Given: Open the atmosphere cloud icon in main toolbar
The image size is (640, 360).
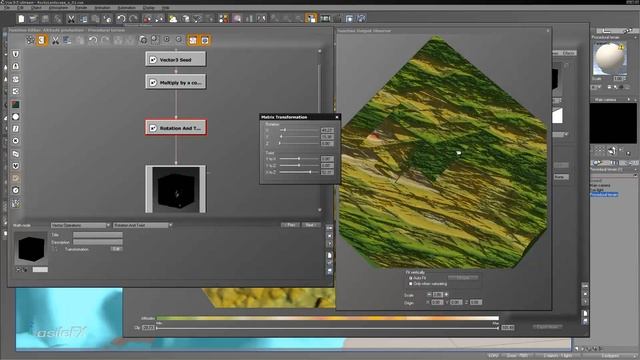Looking at the screenshot, I should 173,18.
